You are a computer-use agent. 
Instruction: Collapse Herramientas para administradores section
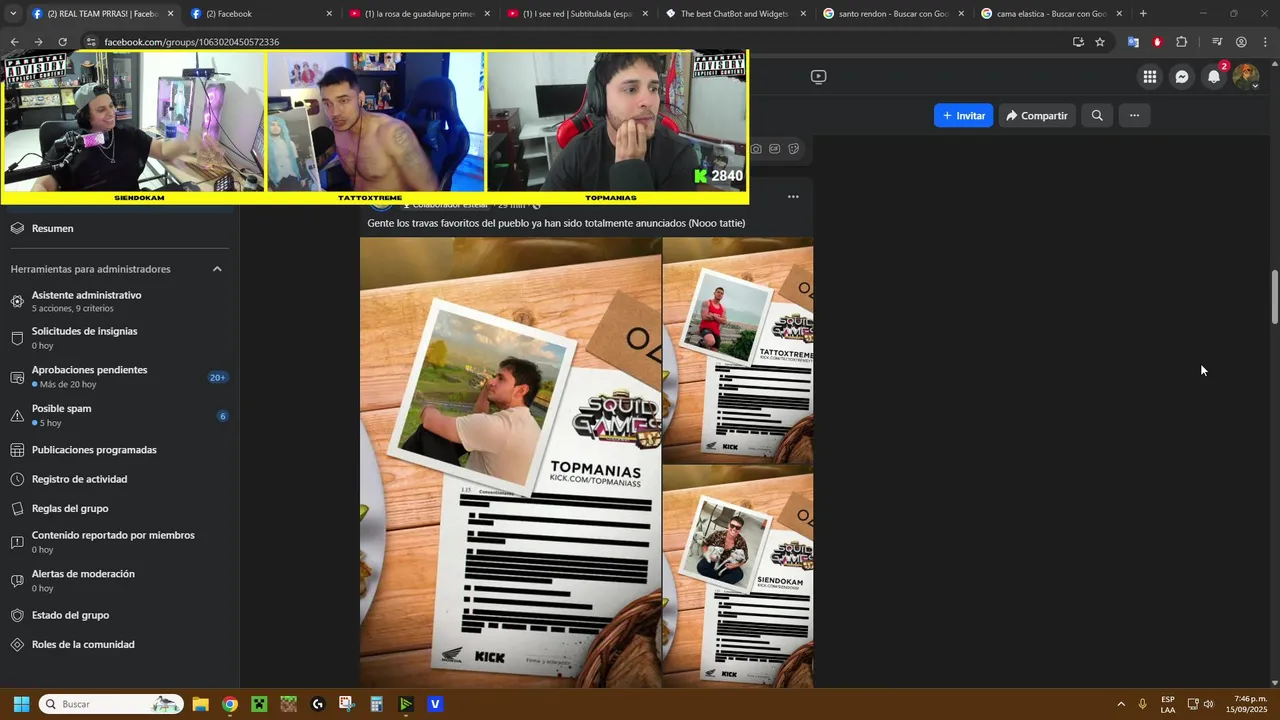[x=217, y=269]
